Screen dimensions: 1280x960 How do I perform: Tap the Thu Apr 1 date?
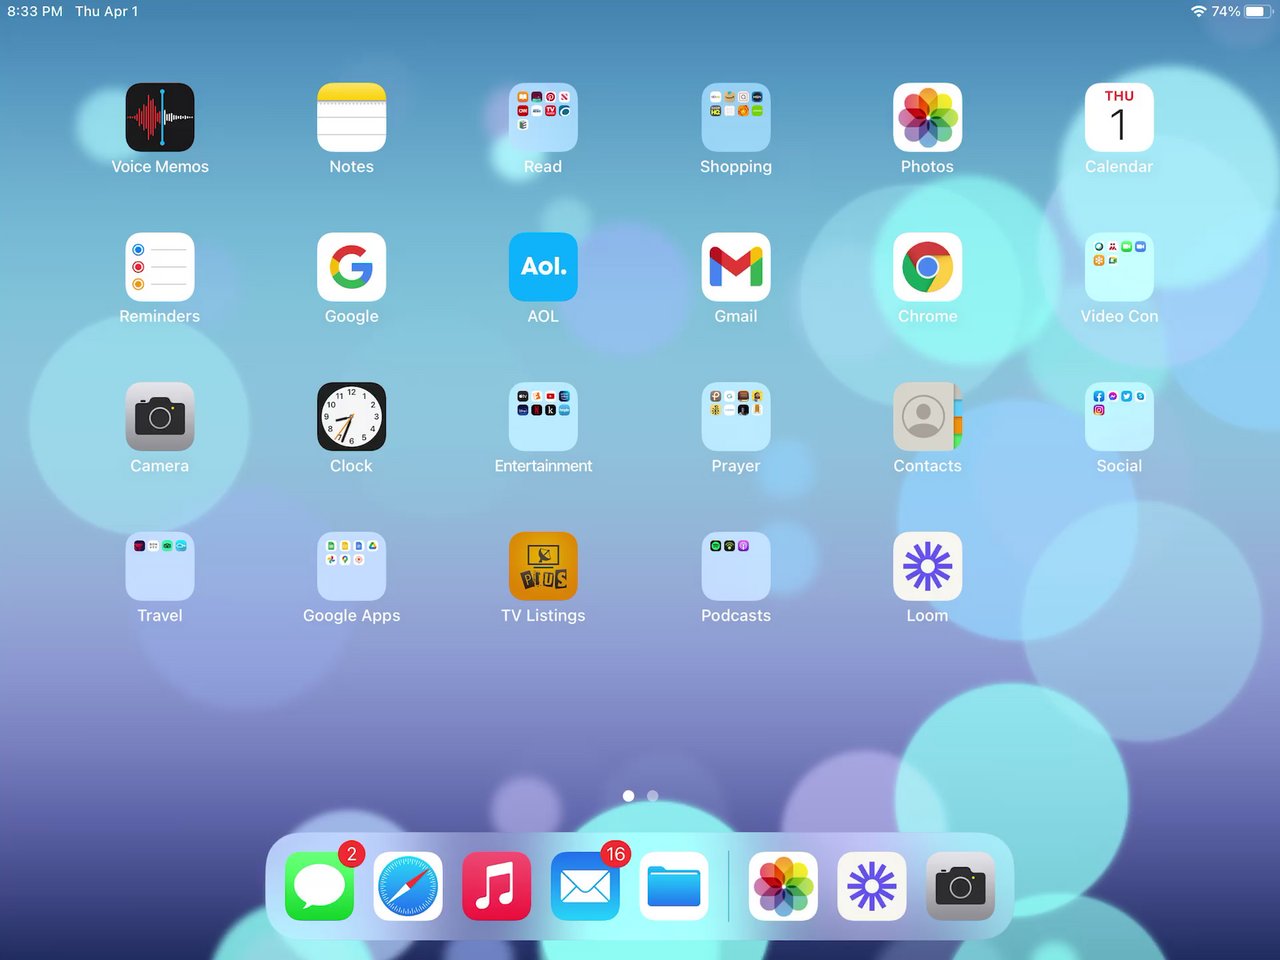click(107, 11)
